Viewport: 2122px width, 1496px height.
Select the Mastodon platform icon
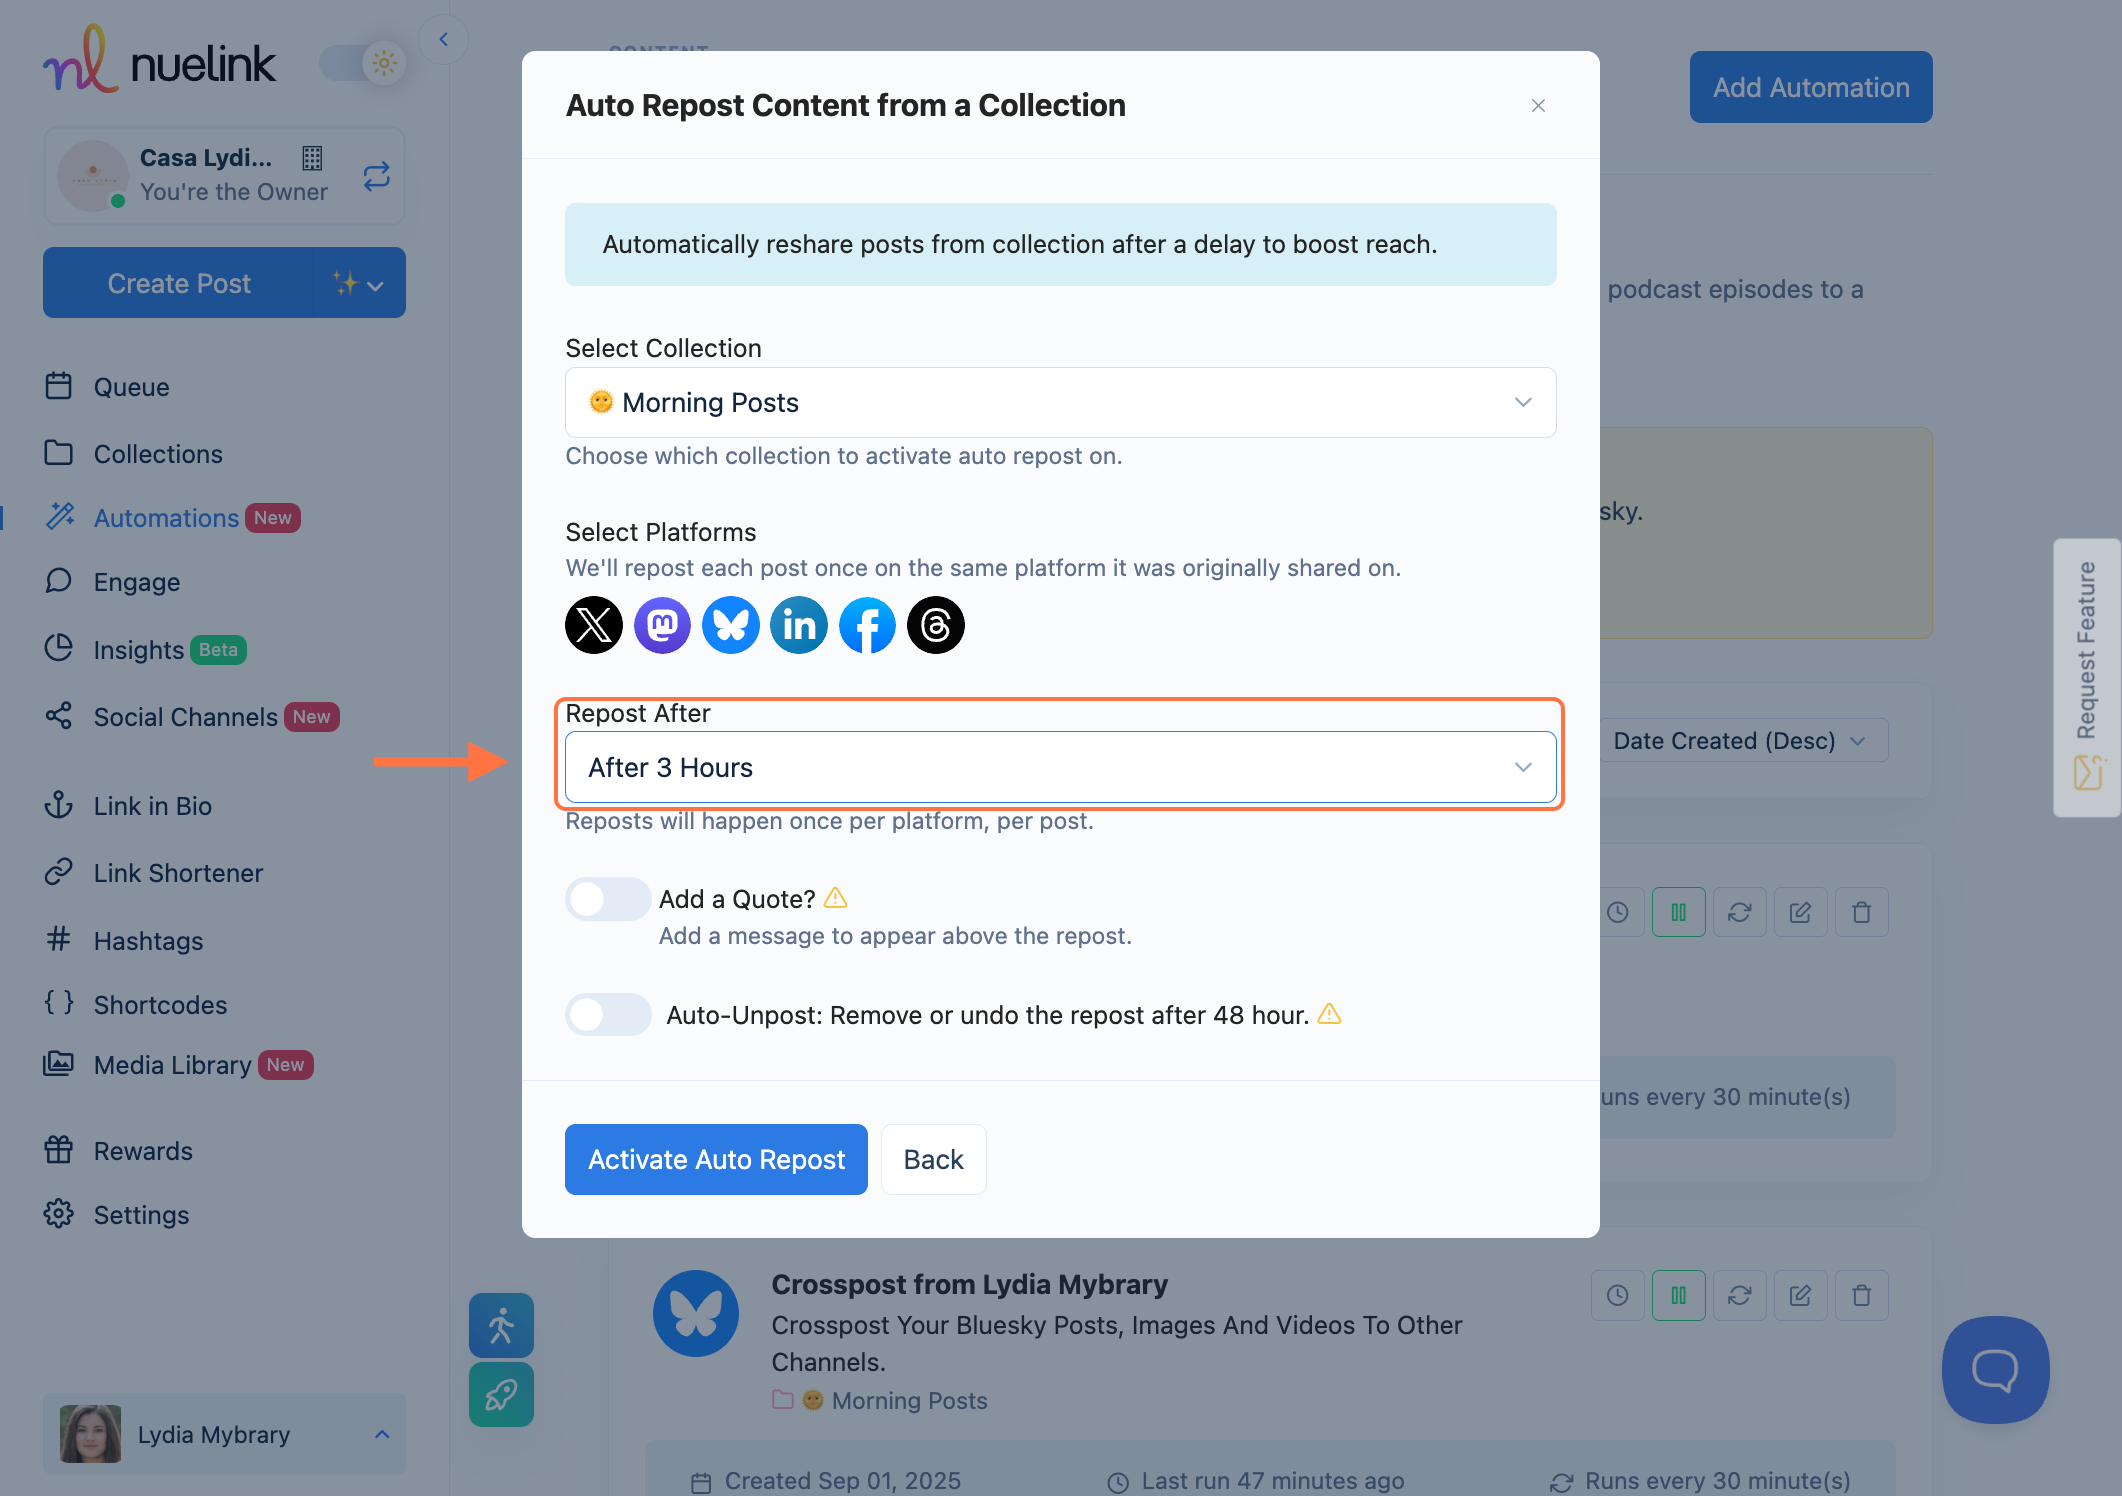pyautogui.click(x=662, y=626)
